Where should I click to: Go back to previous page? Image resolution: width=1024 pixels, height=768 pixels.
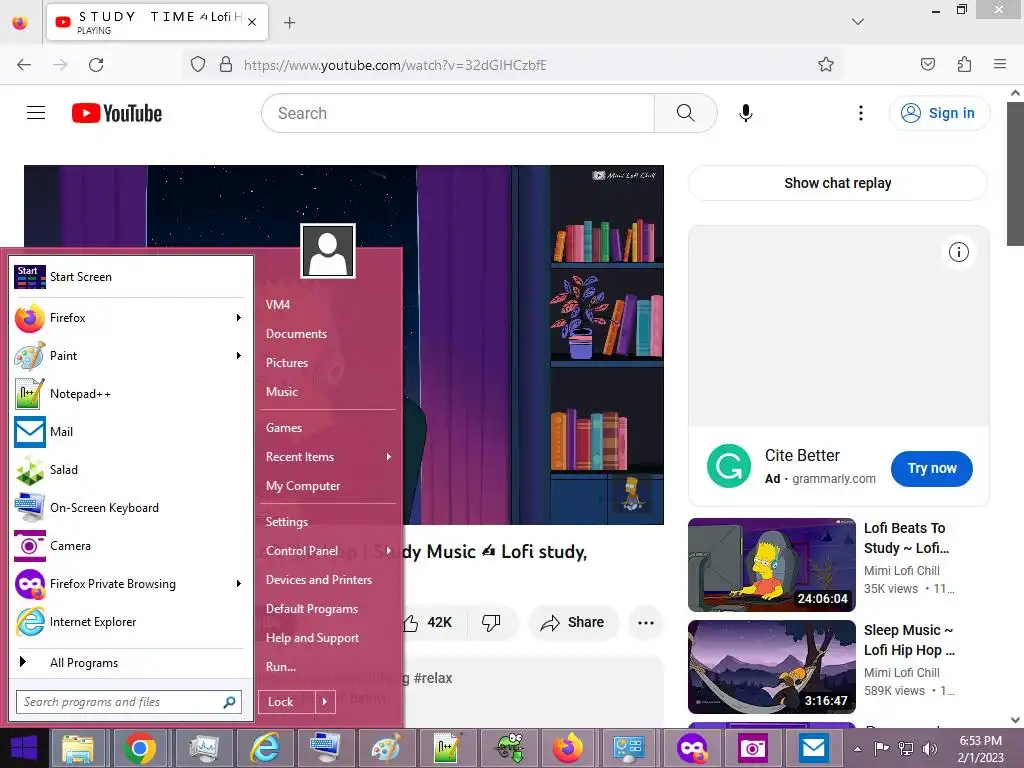coord(24,65)
